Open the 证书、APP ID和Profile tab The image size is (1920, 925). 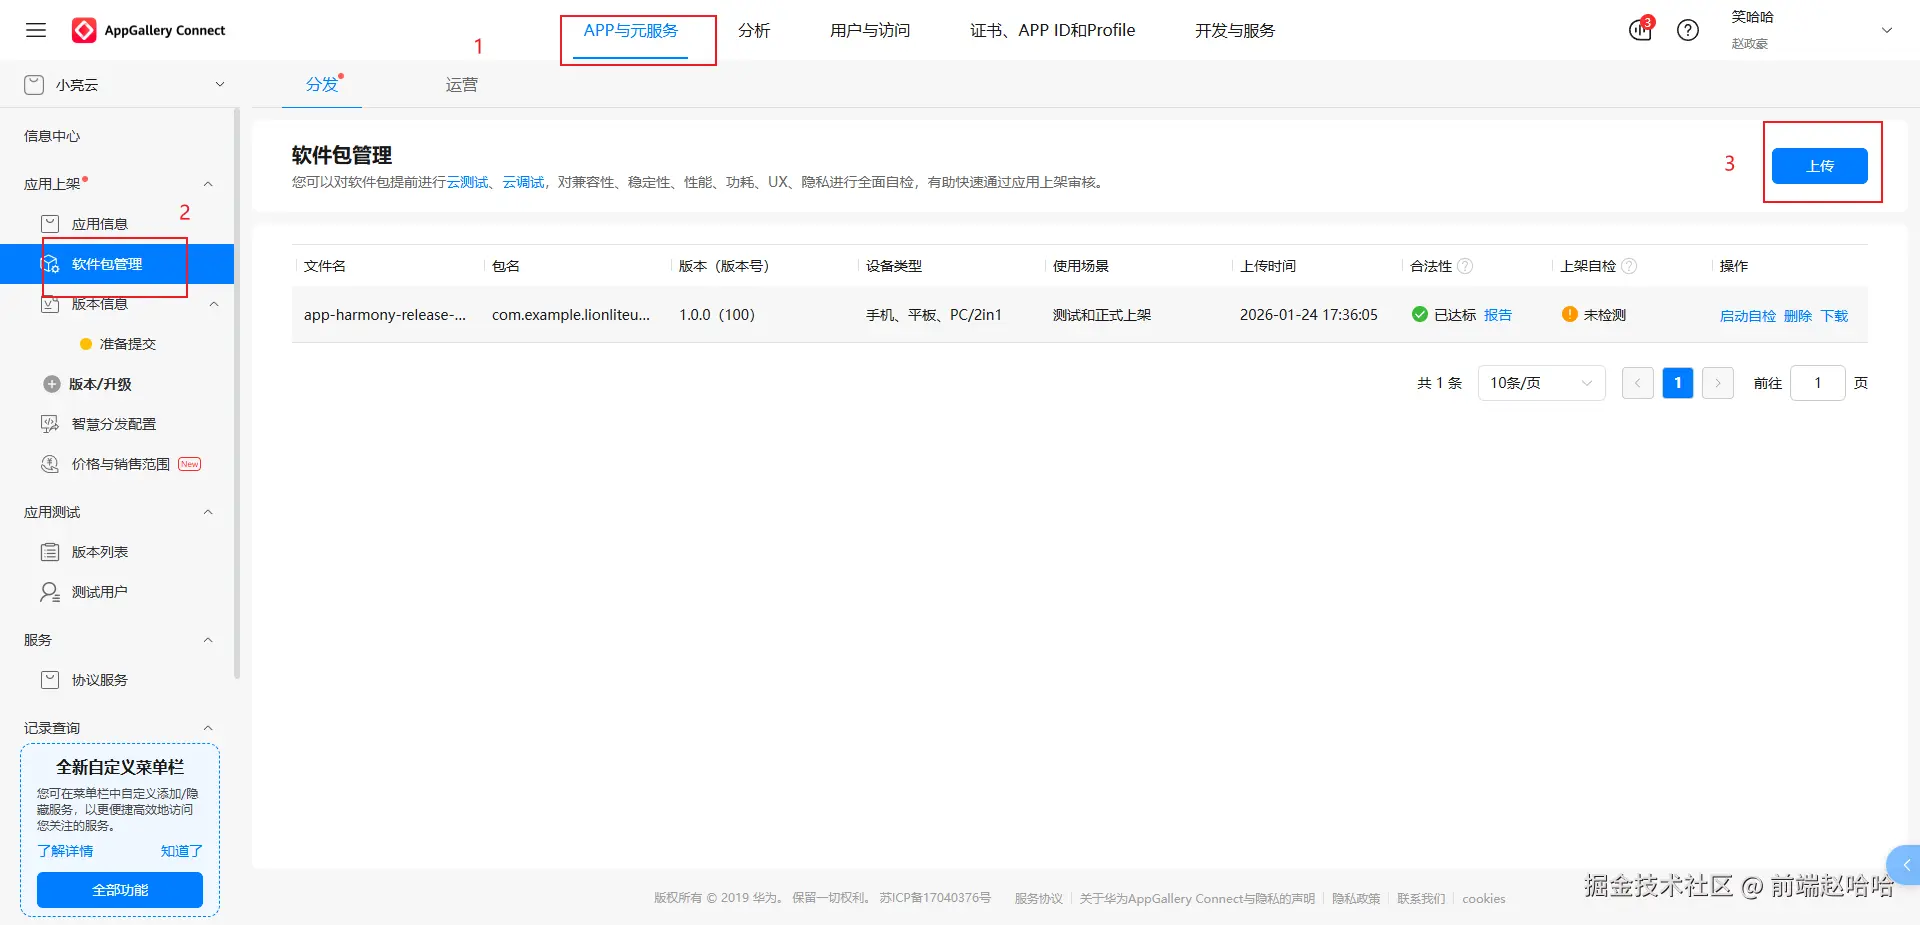click(x=1052, y=31)
